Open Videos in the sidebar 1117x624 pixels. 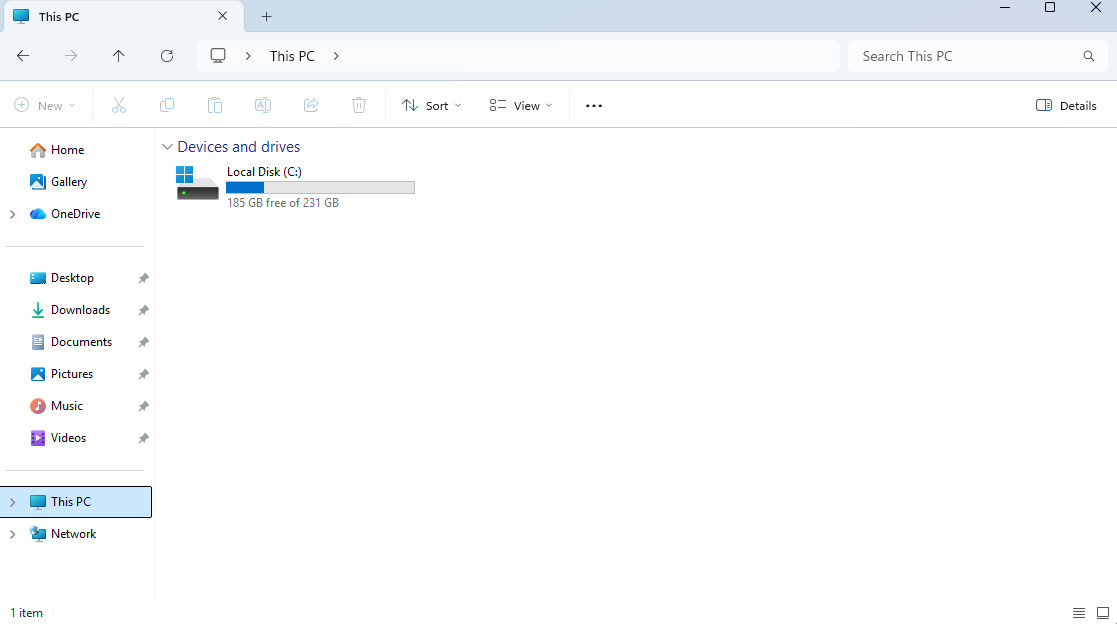click(x=68, y=438)
